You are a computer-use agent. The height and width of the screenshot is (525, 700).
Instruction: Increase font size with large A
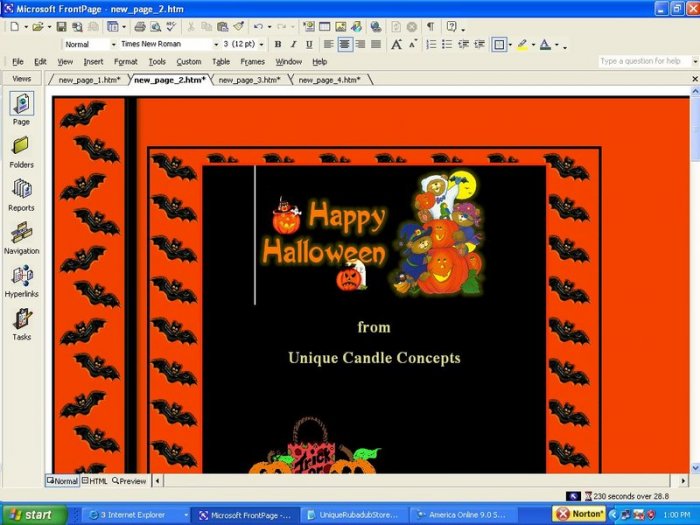tap(396, 44)
